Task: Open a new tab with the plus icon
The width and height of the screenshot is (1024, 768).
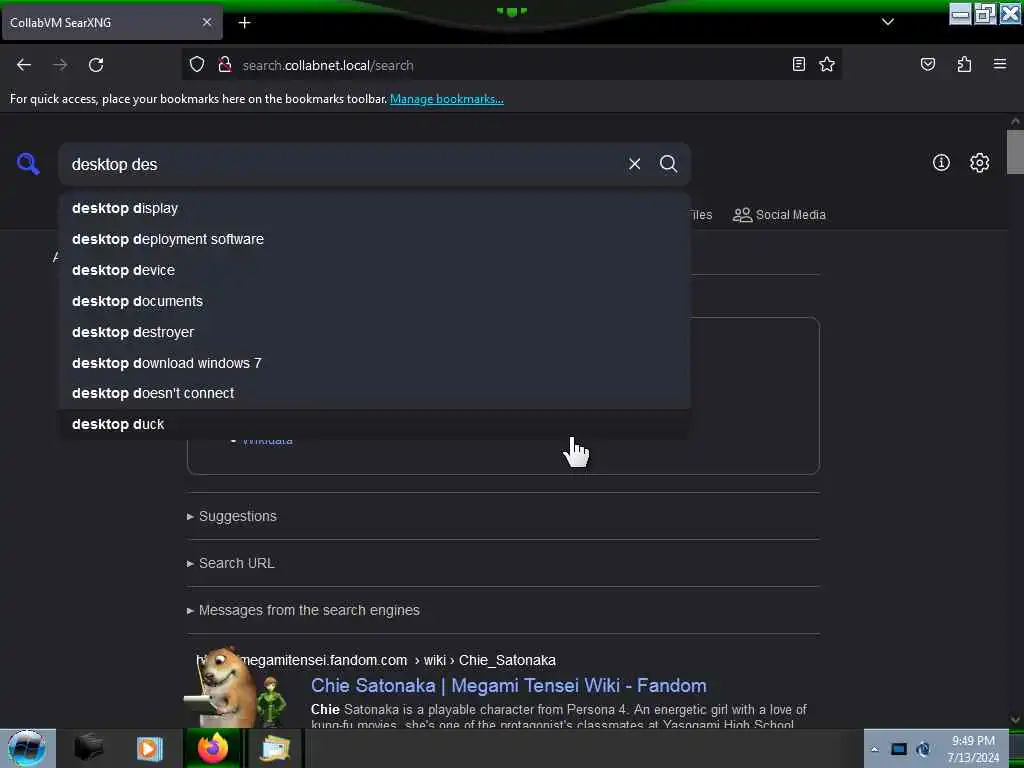Action: [244, 23]
